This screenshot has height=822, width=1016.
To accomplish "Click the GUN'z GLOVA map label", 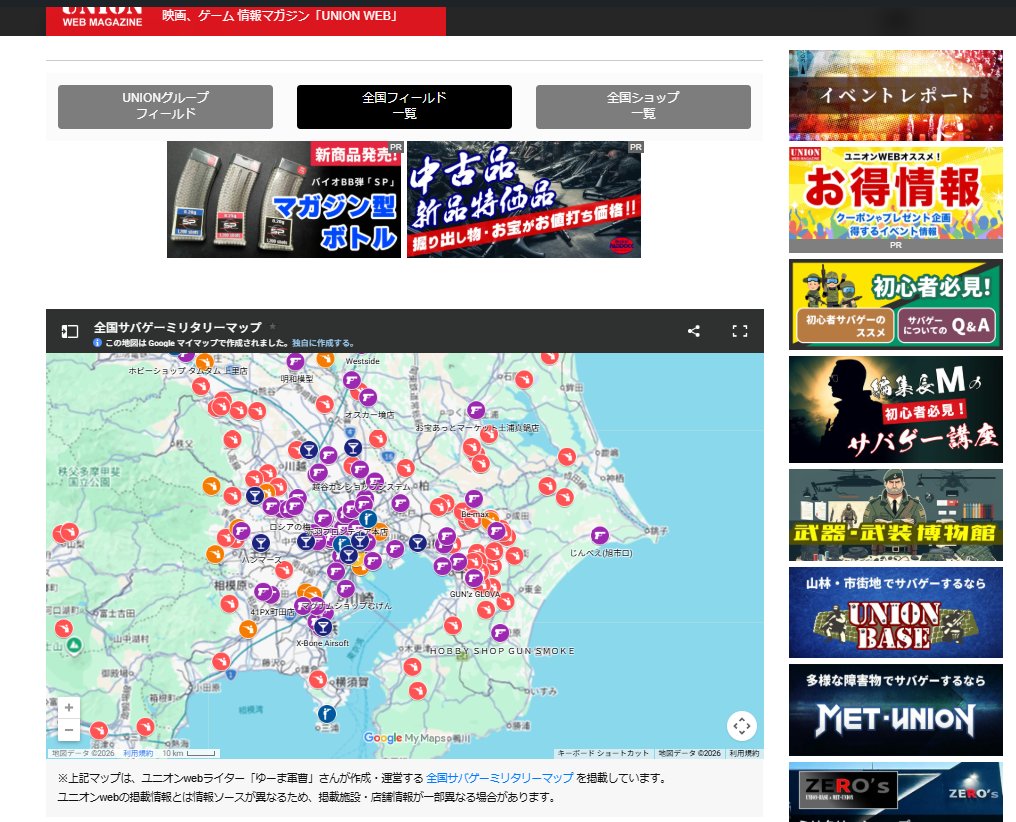I will [475, 594].
